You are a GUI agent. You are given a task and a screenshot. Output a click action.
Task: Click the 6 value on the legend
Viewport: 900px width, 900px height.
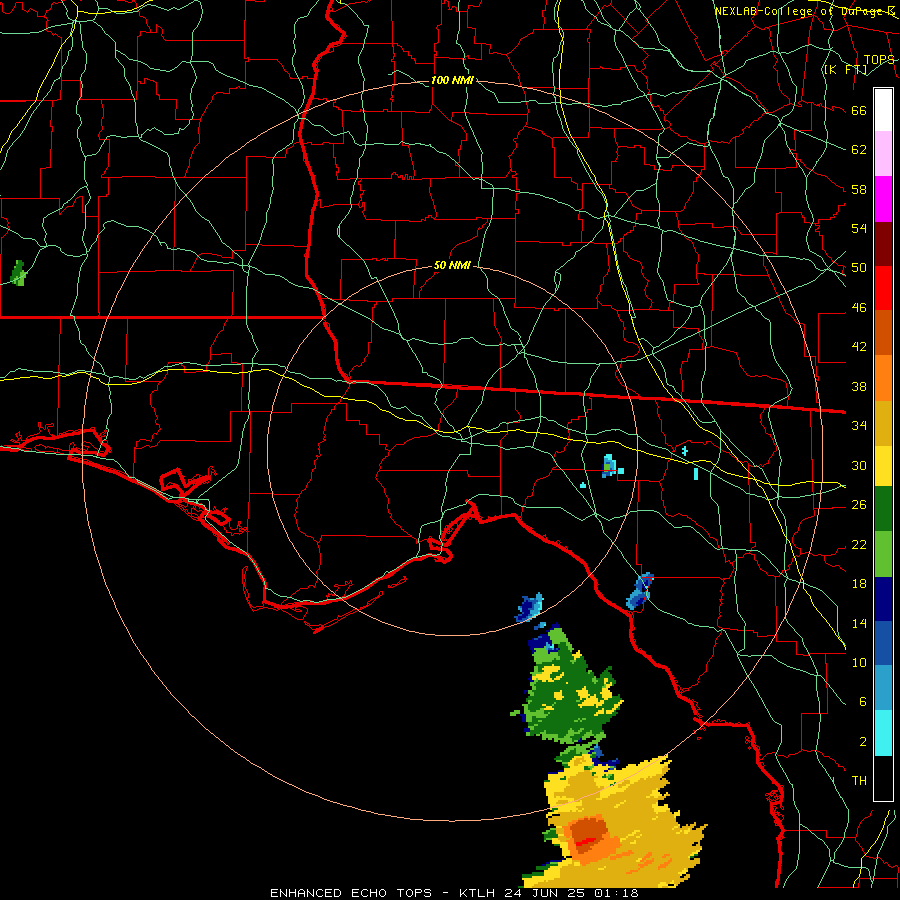click(862, 702)
